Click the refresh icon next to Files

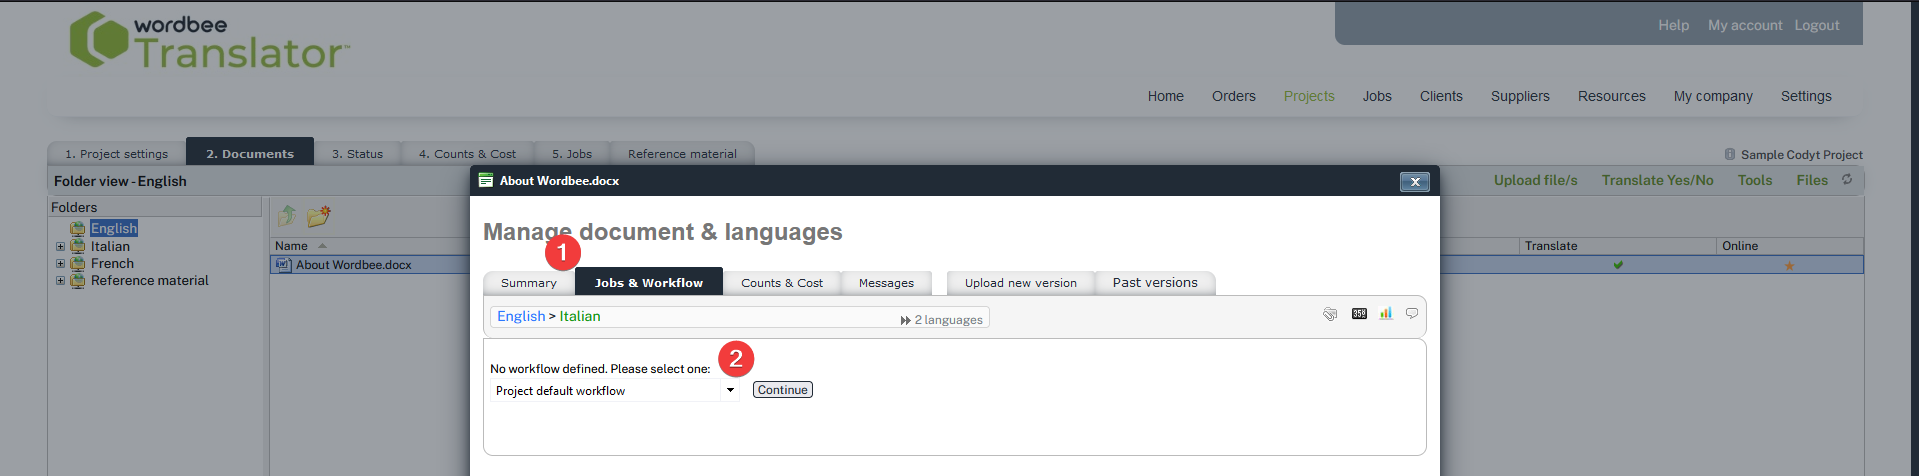coord(1847,180)
